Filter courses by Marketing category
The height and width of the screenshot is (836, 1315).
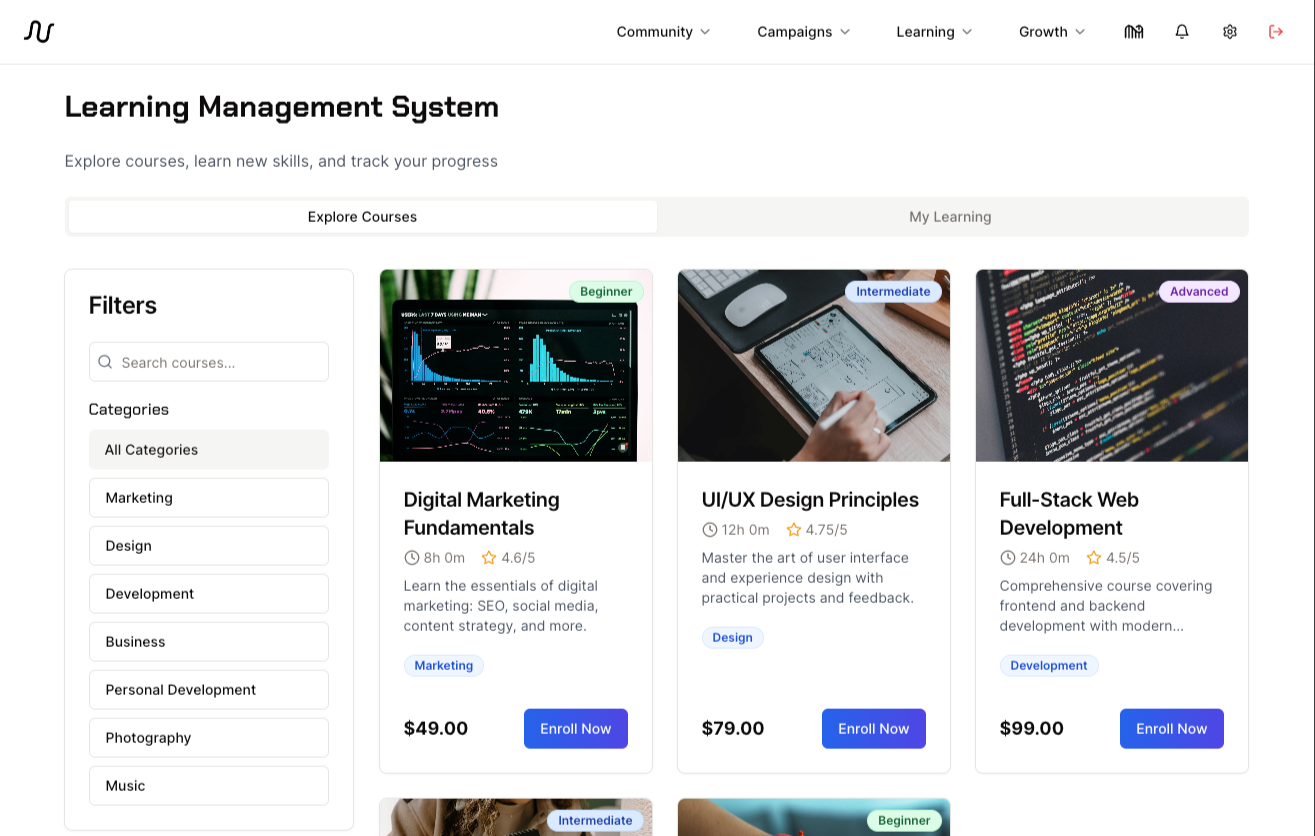coord(209,498)
